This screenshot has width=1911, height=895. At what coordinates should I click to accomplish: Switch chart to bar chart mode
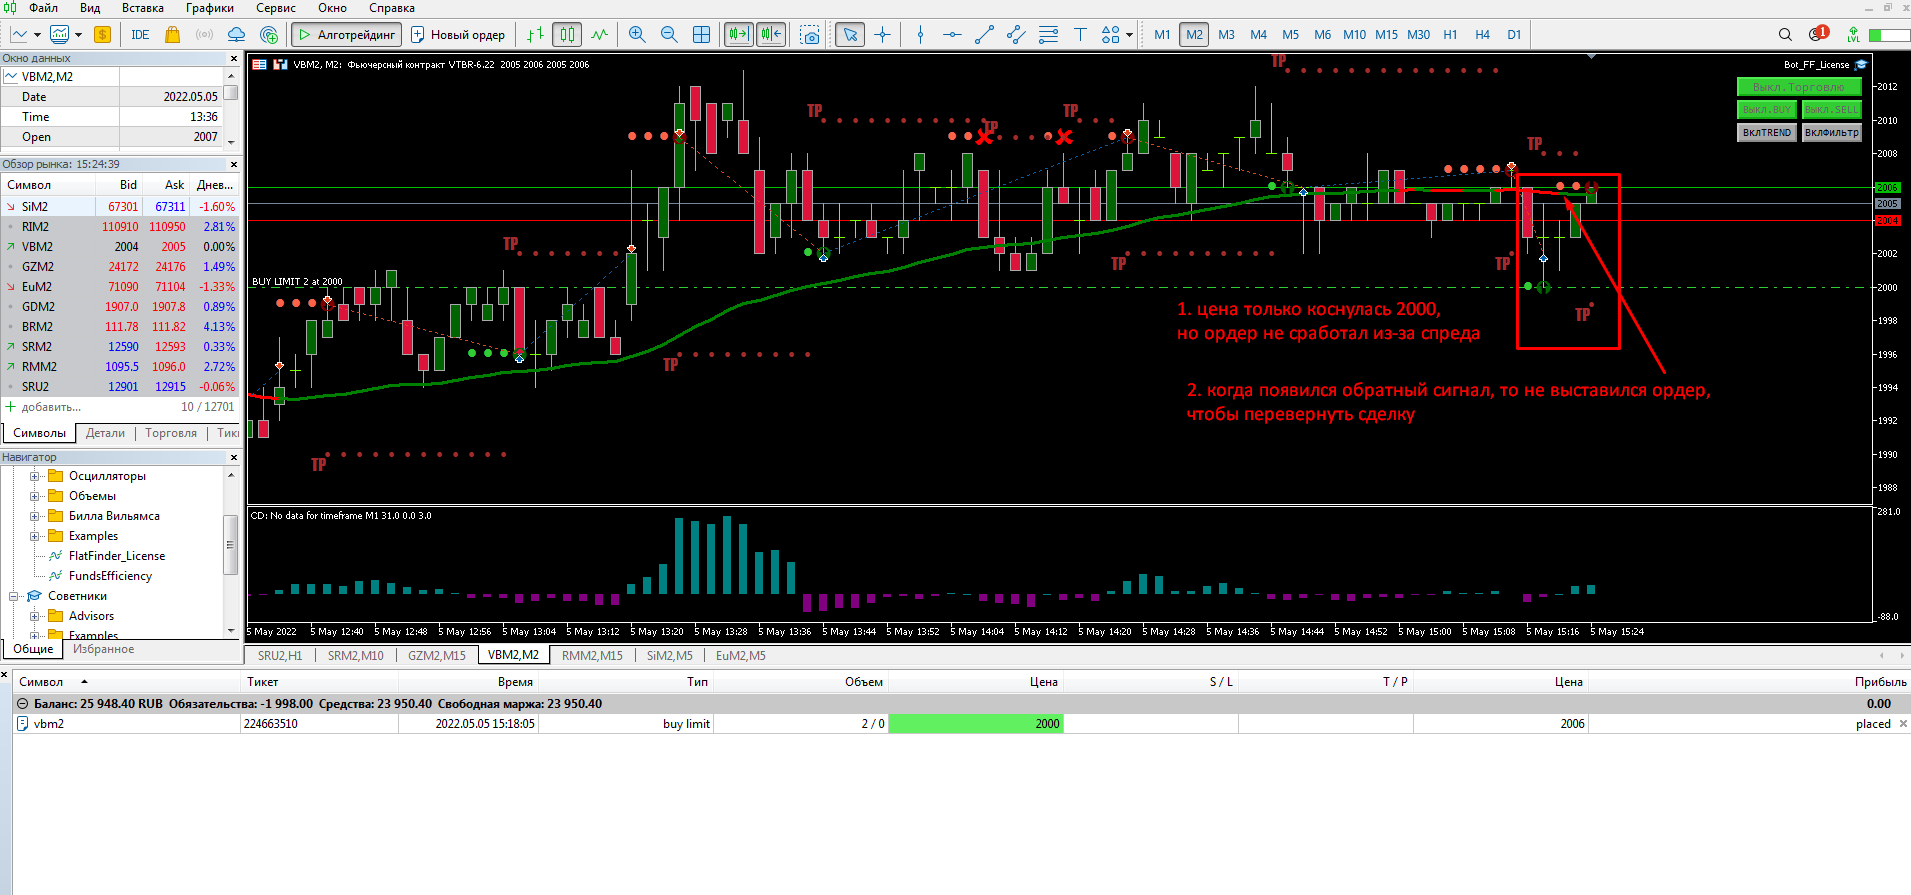[x=535, y=34]
